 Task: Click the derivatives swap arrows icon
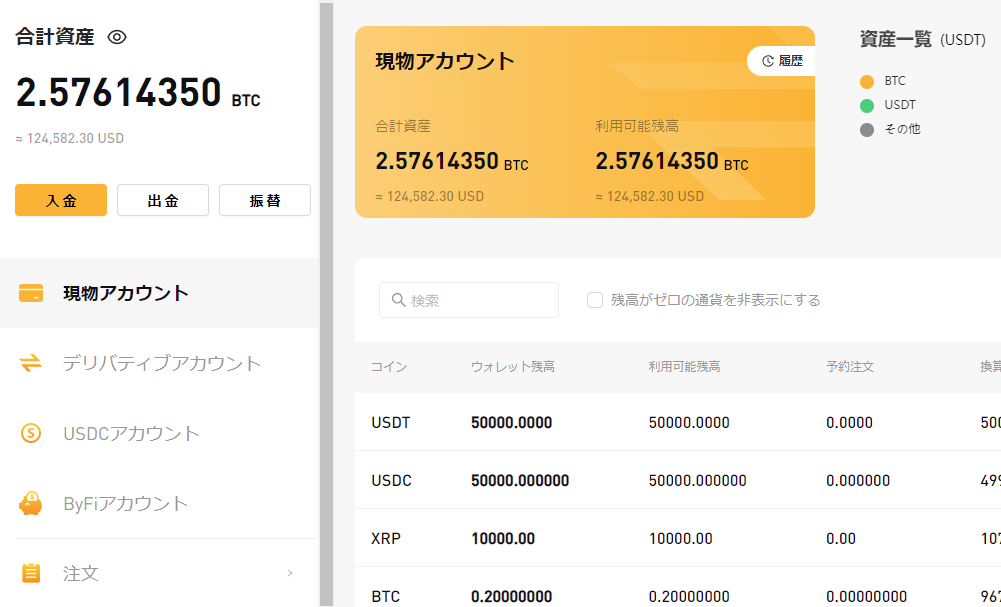[x=31, y=363]
